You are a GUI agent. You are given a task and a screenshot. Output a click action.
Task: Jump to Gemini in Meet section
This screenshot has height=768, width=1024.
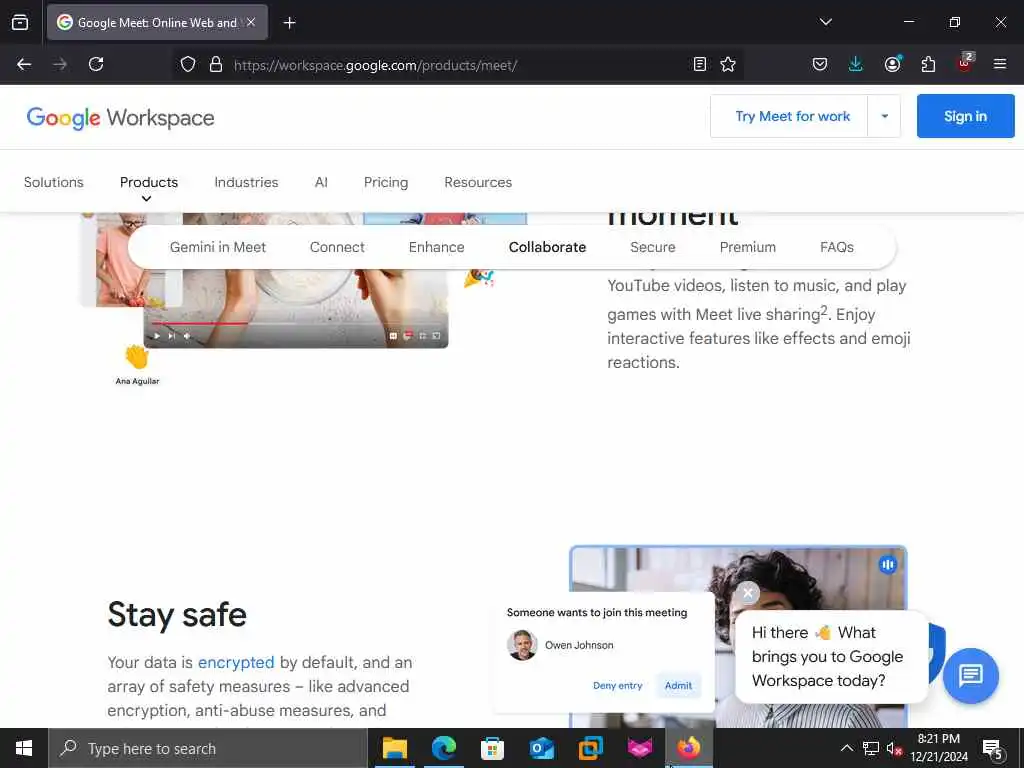coord(217,248)
